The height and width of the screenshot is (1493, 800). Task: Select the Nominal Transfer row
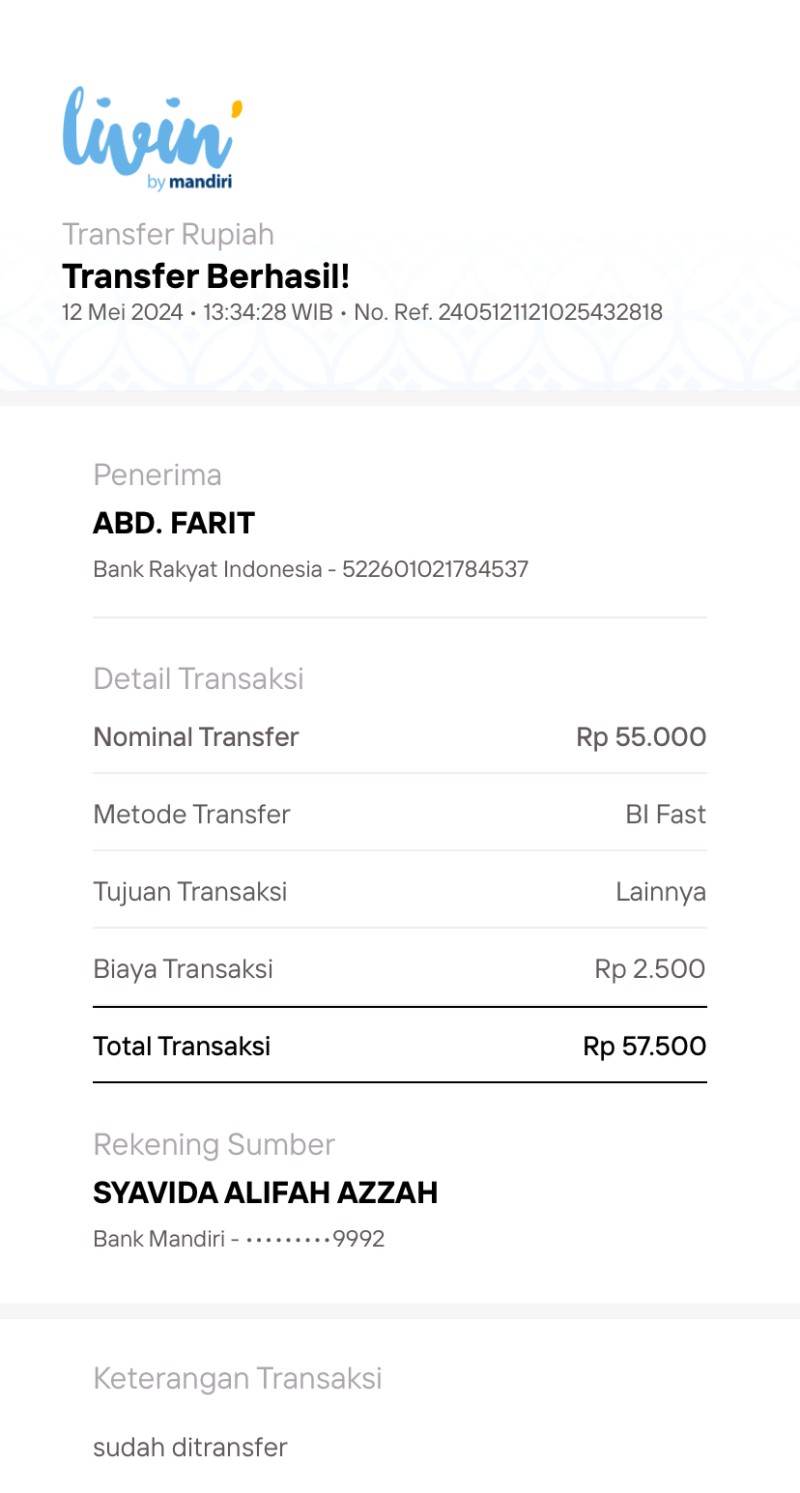[400, 738]
